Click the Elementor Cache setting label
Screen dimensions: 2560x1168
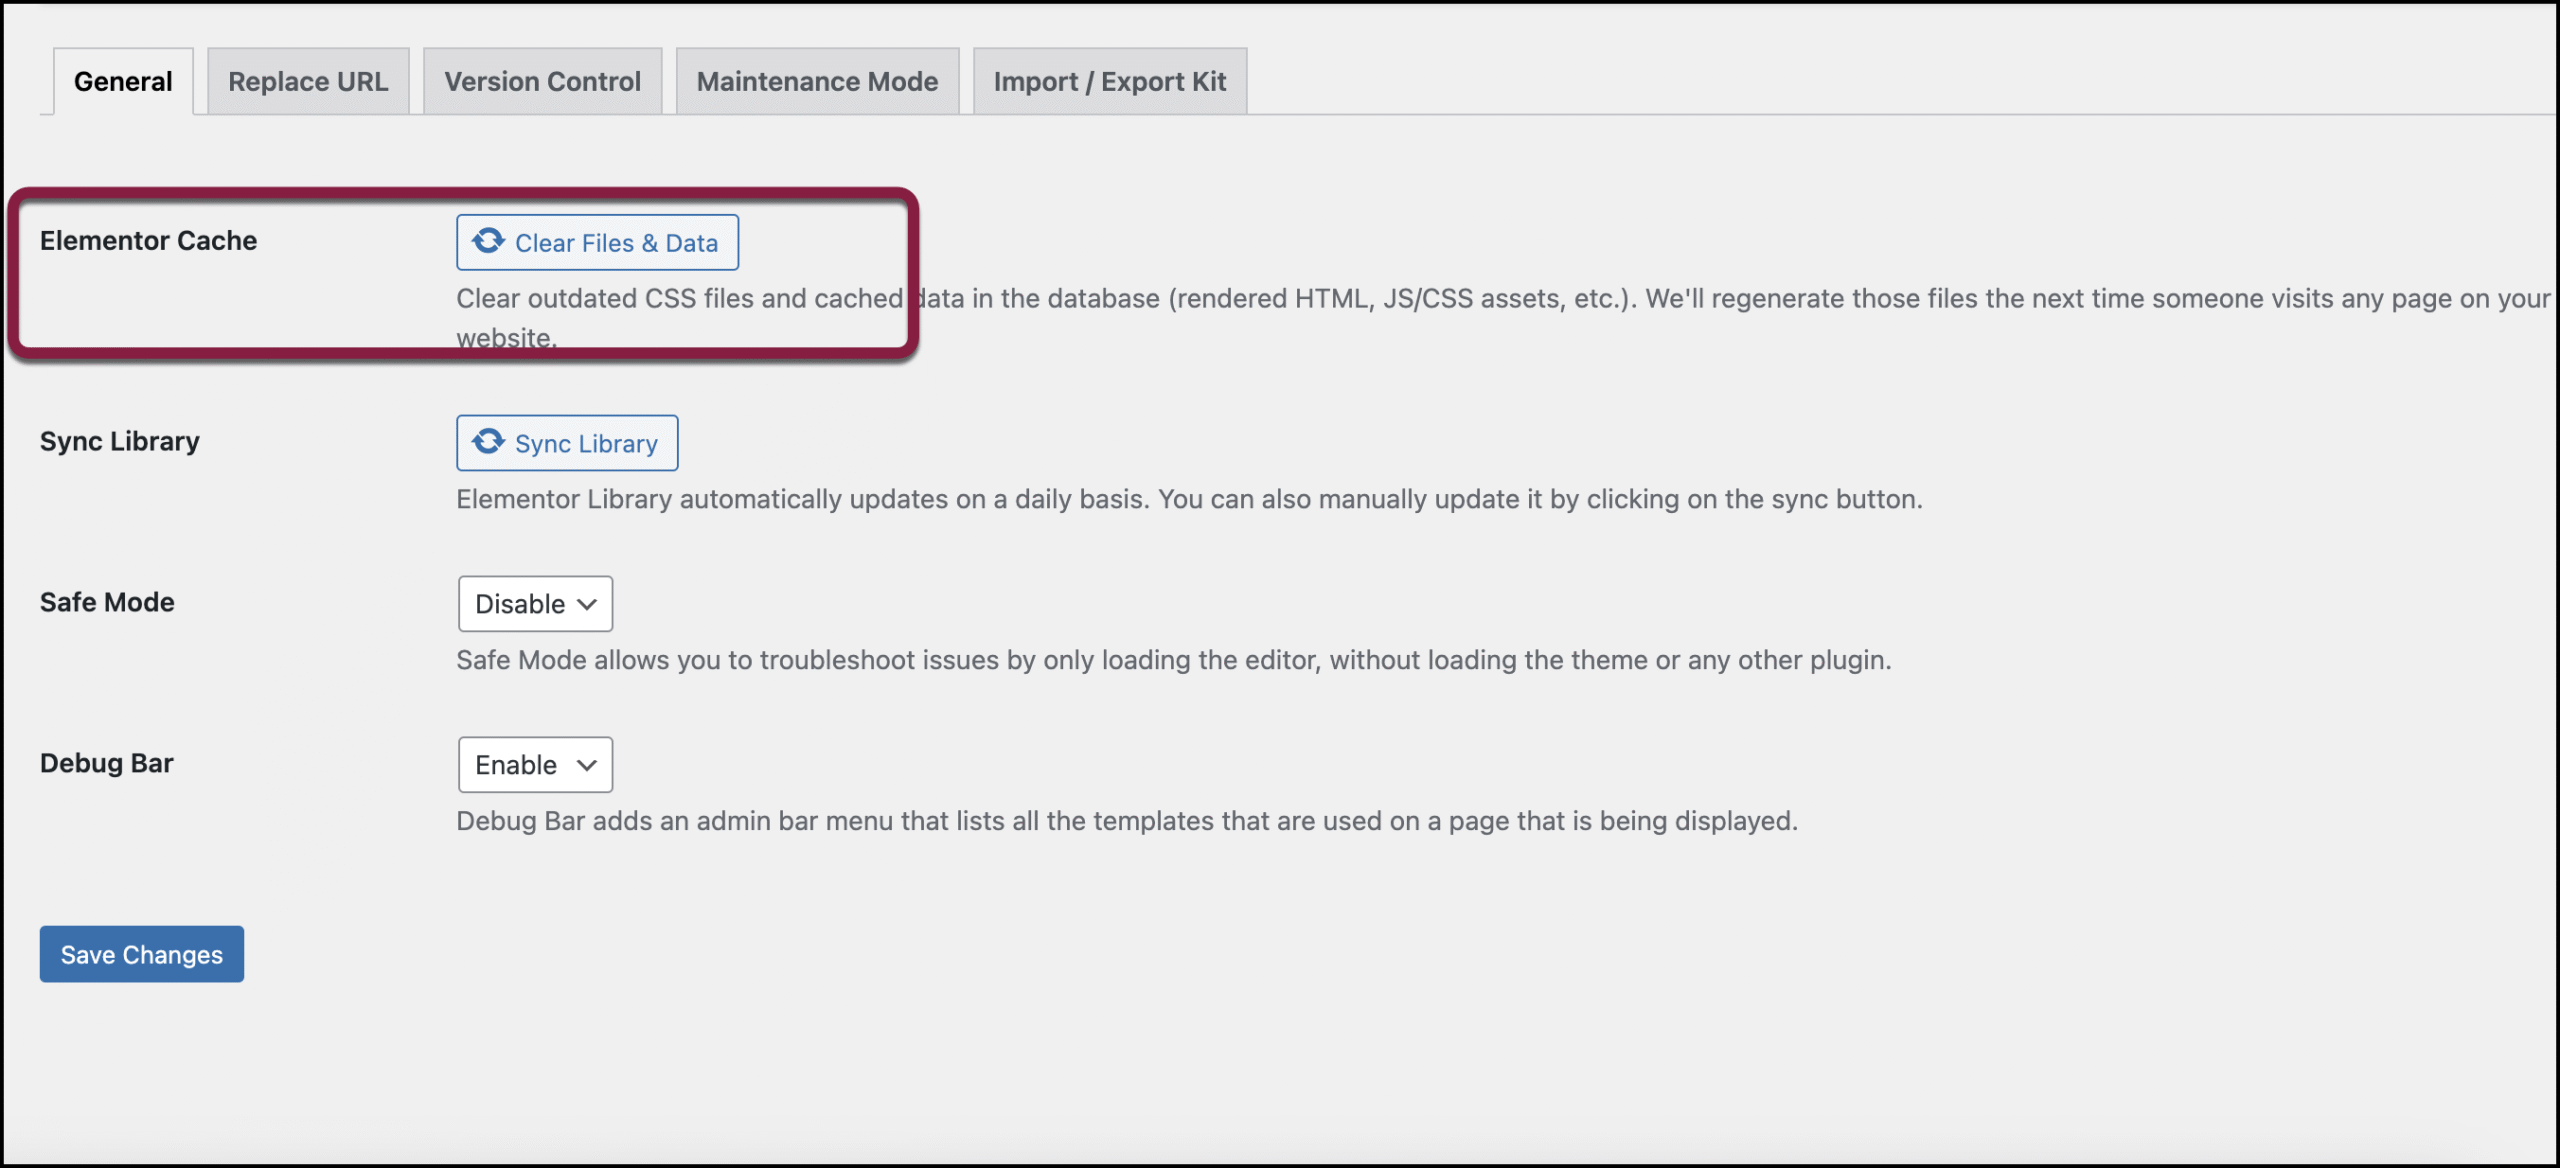(148, 240)
